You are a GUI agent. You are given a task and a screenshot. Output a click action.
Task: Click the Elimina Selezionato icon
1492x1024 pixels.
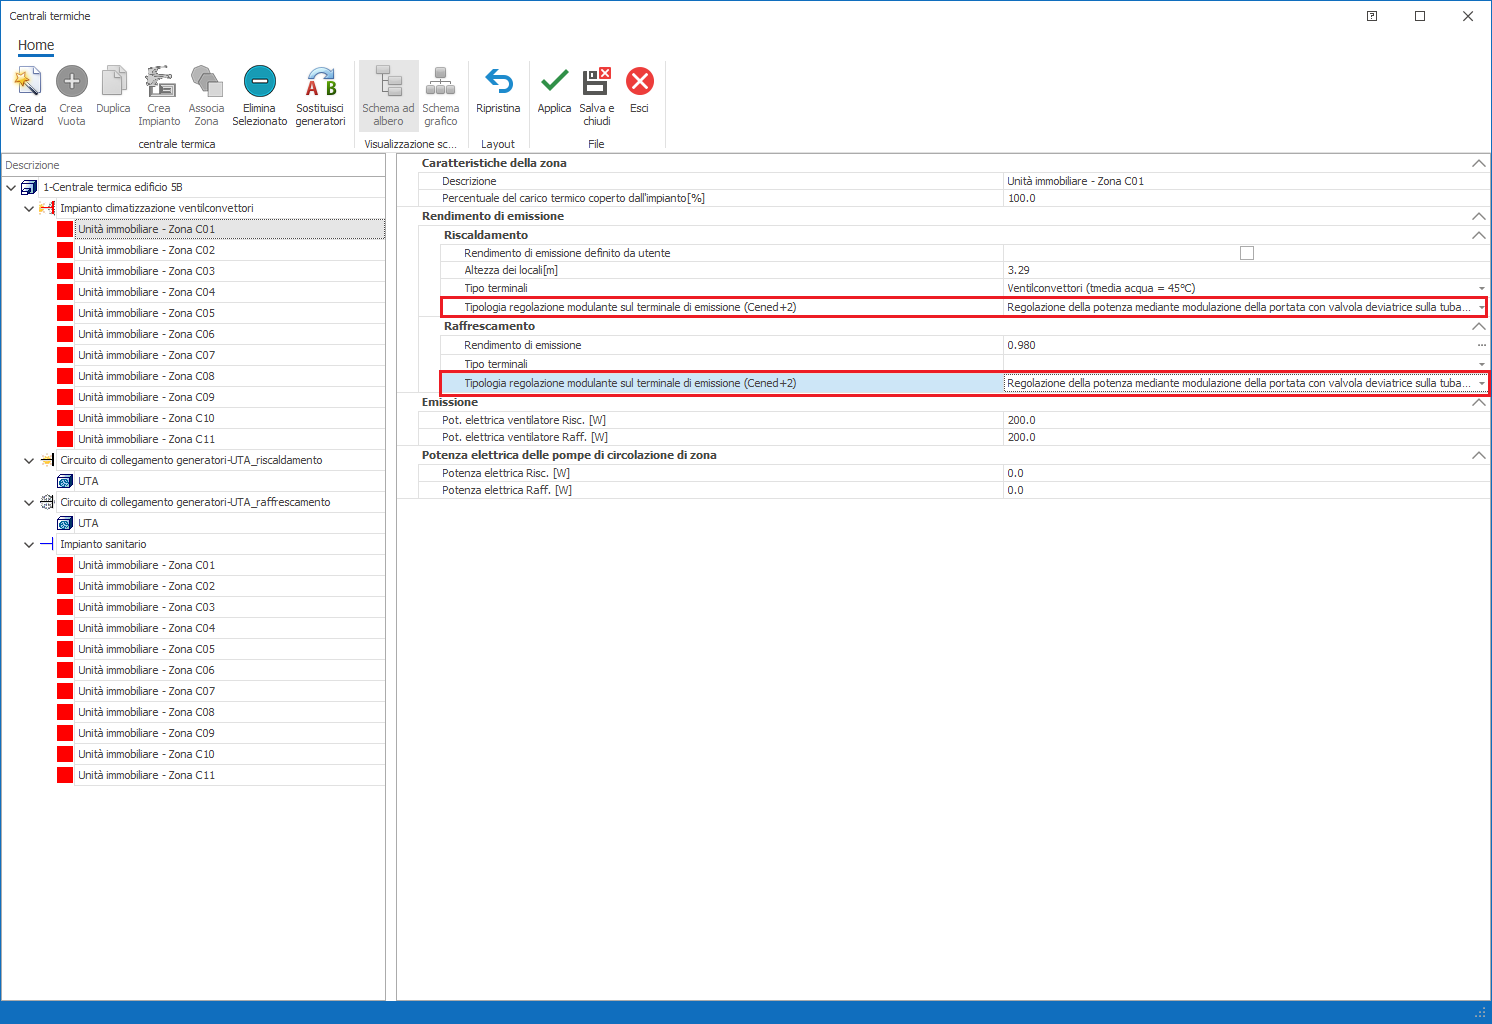coord(259,82)
